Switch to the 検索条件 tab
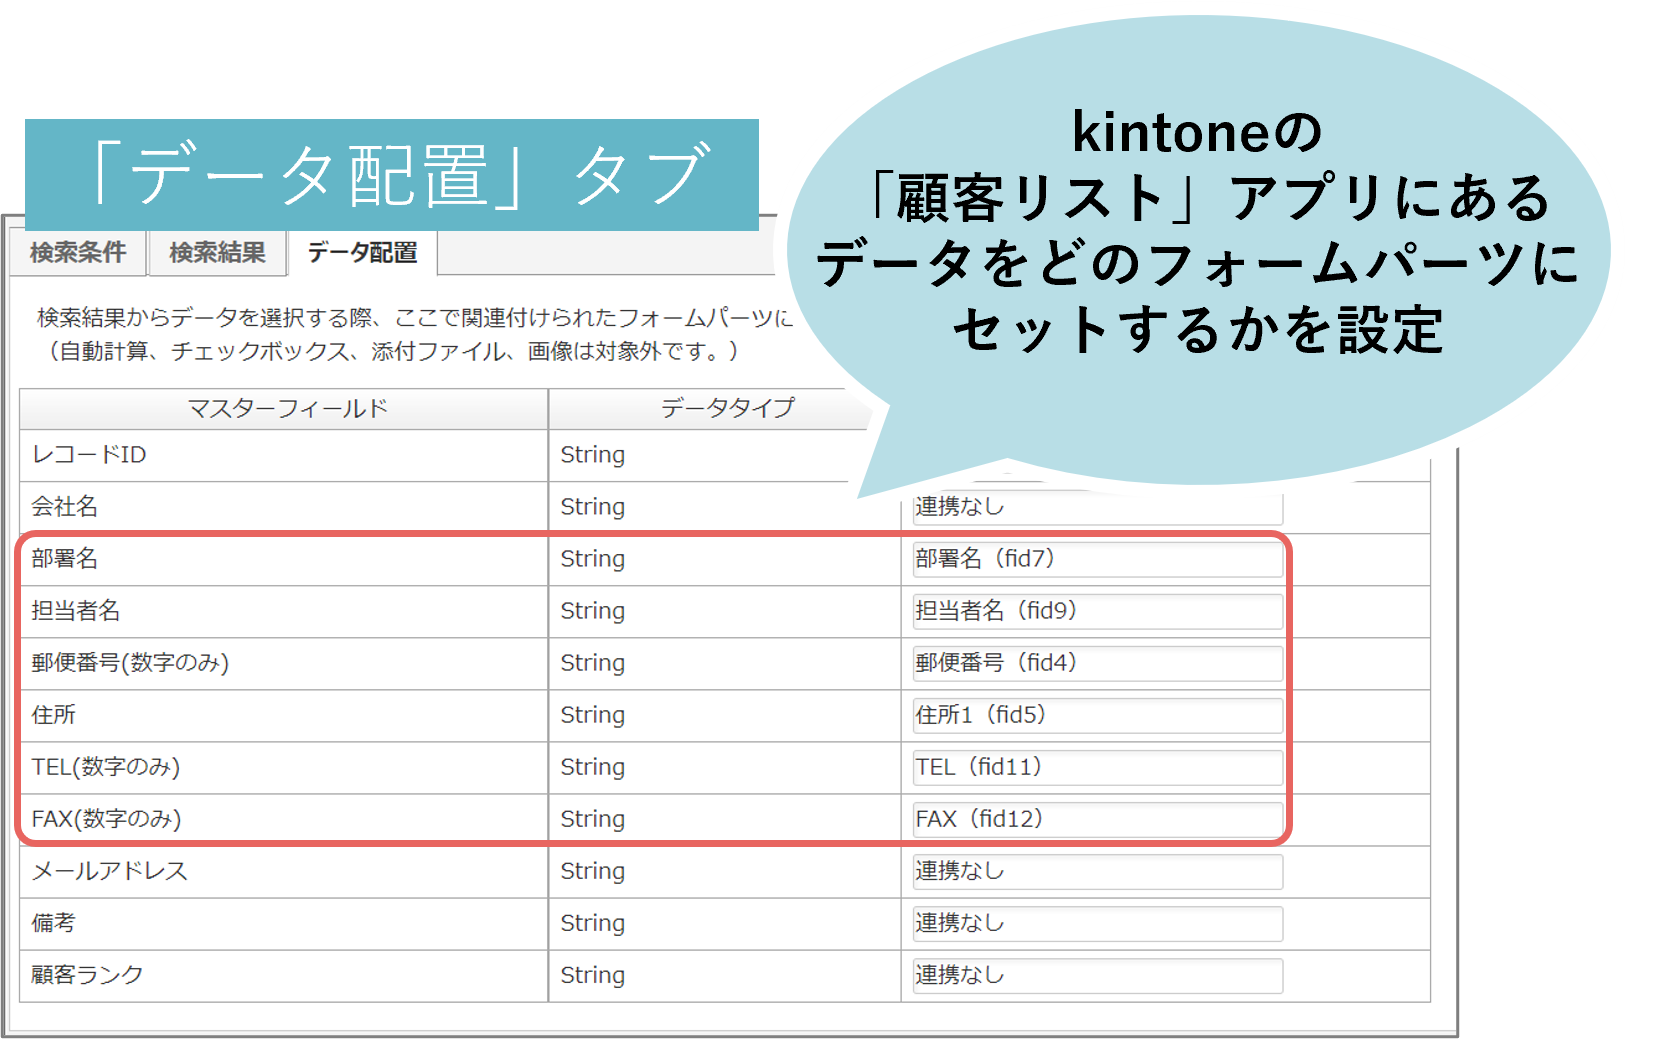This screenshot has width=1666, height=1039. point(78,253)
